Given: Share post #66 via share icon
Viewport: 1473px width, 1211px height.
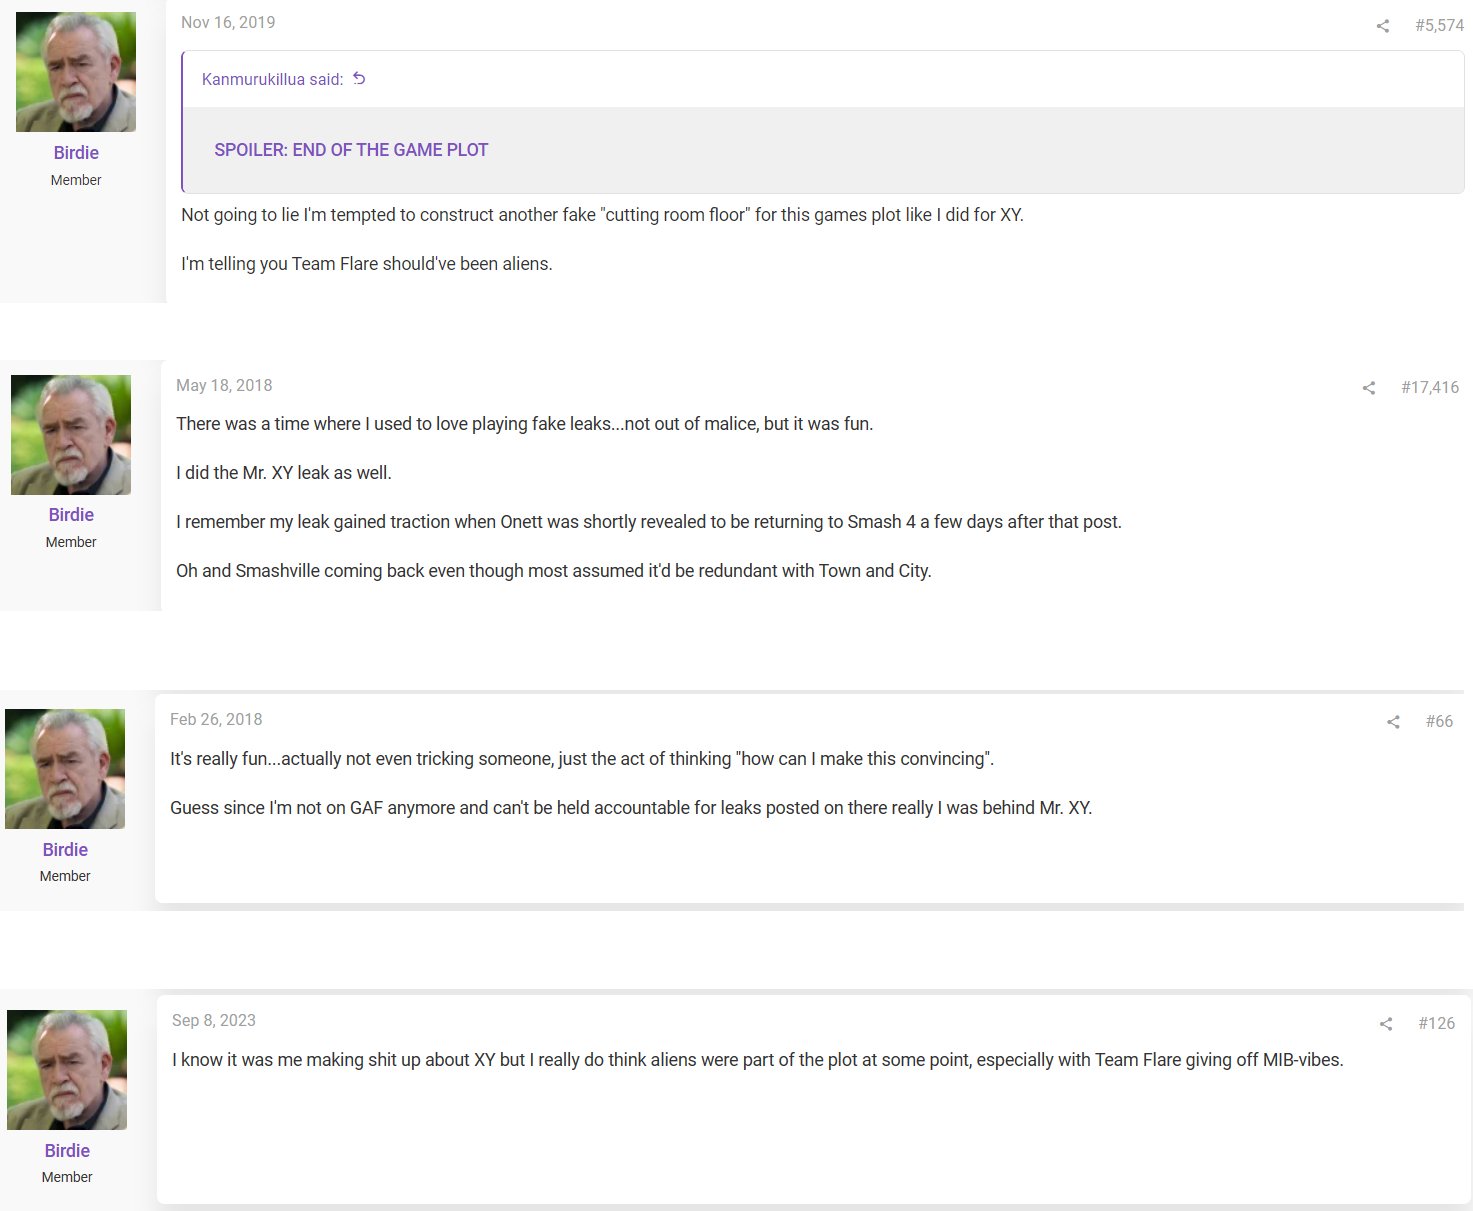Looking at the screenshot, I should [x=1393, y=722].
